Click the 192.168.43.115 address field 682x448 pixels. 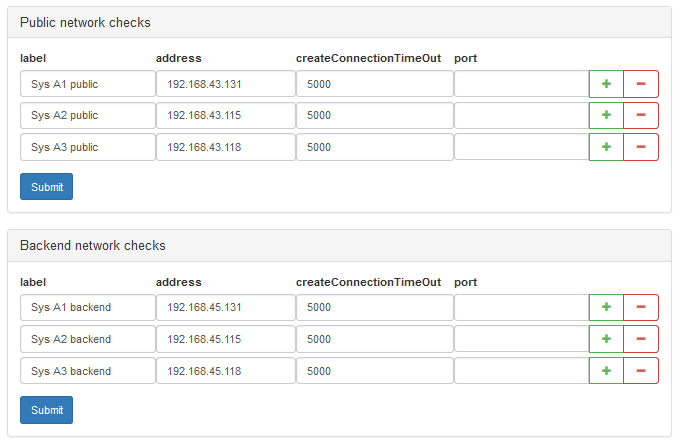coord(226,115)
